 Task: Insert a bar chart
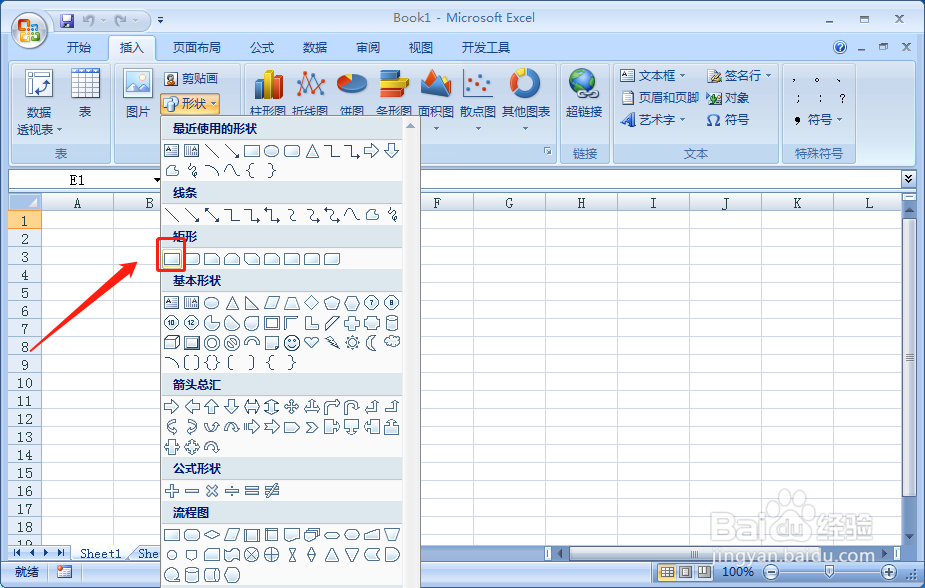[x=393, y=93]
